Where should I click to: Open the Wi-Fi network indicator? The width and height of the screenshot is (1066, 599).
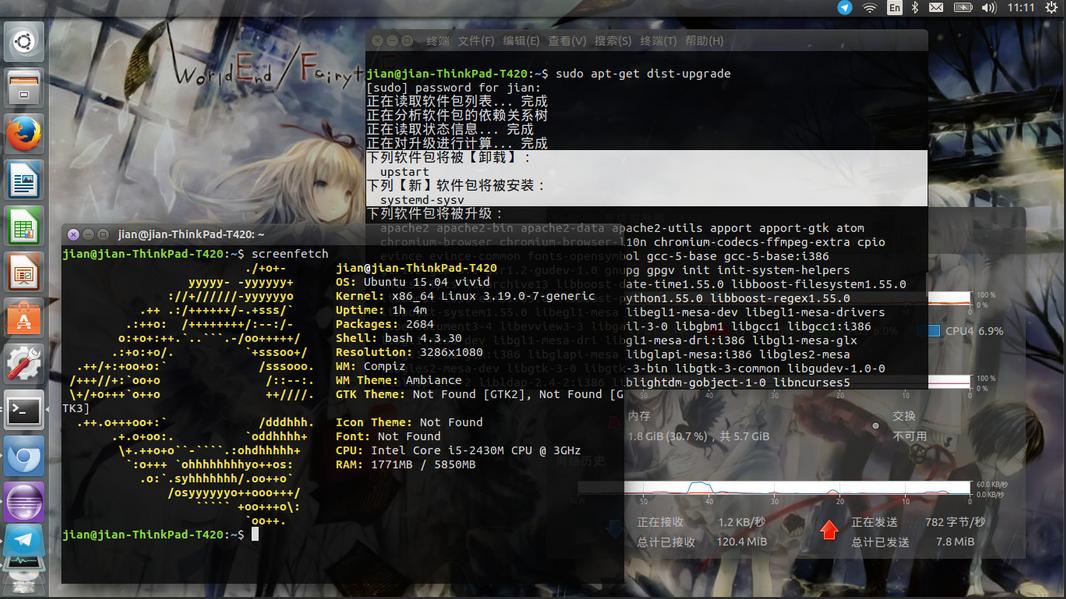click(x=870, y=7)
